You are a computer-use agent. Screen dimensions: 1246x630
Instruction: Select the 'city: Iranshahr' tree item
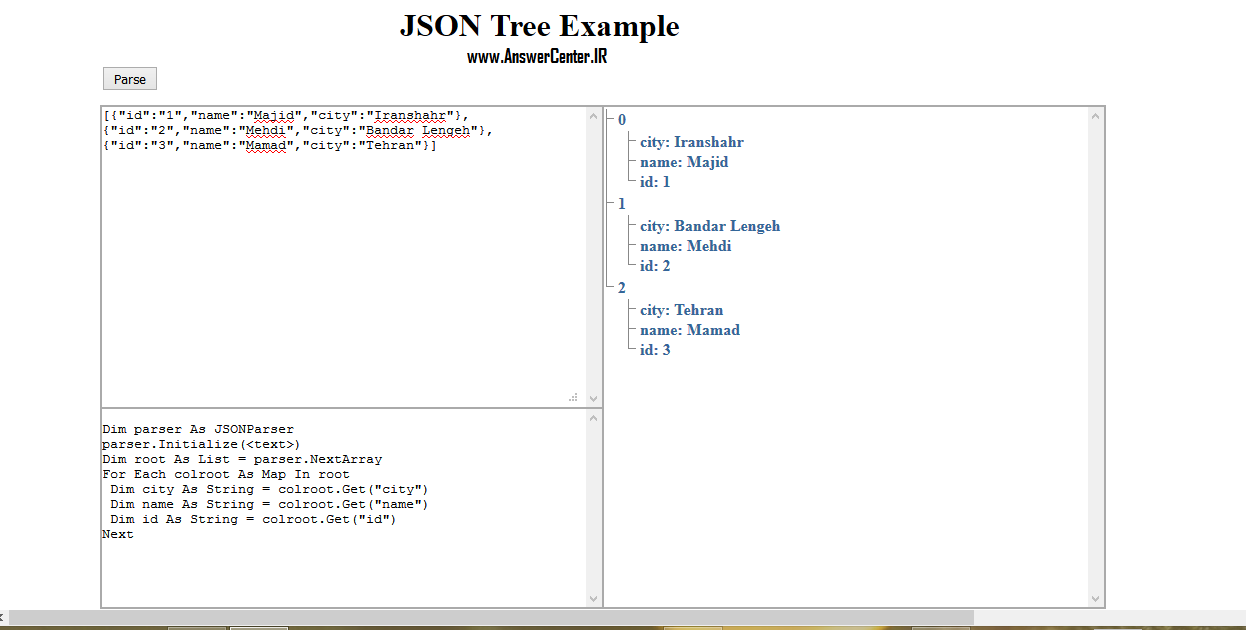pyautogui.click(x=691, y=142)
